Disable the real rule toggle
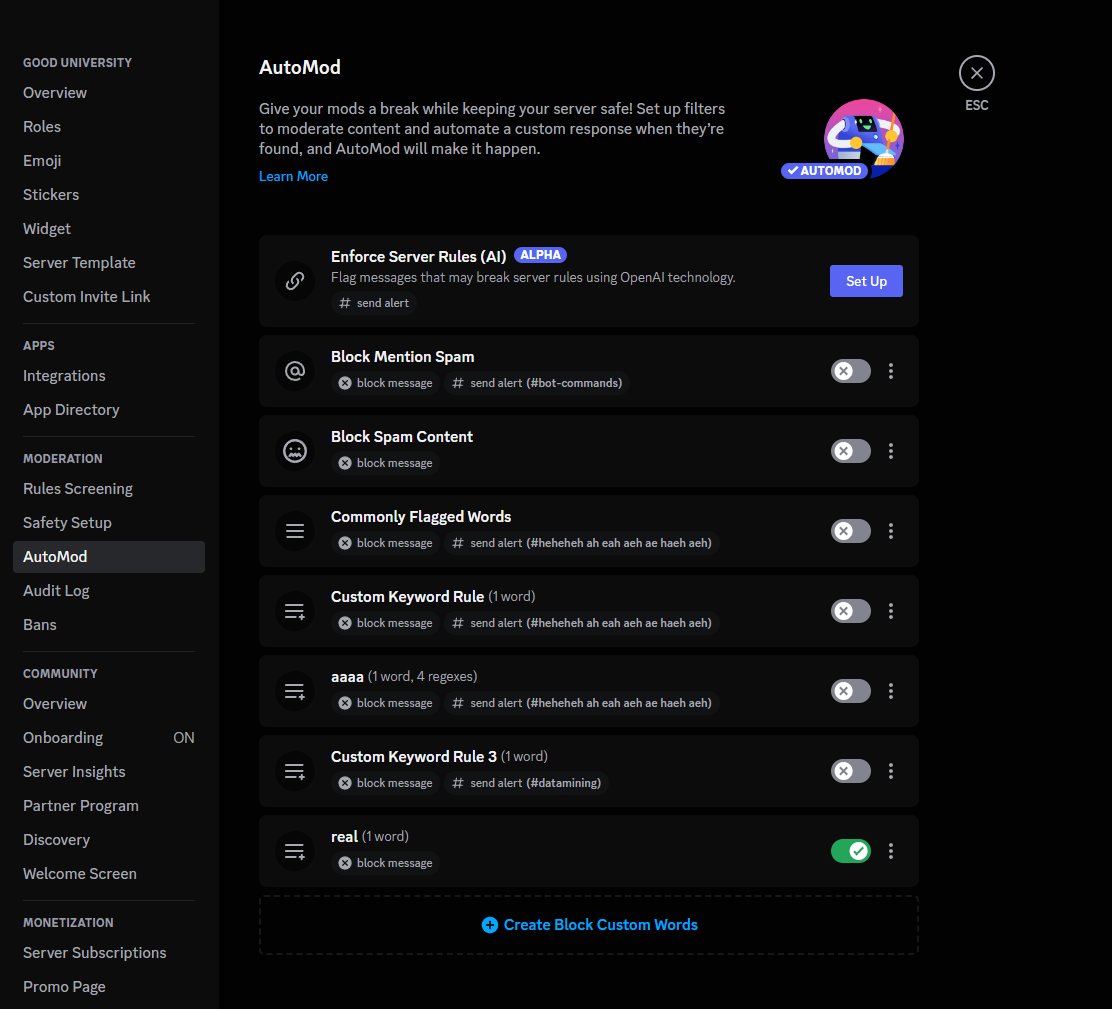1112x1009 pixels. 850,851
